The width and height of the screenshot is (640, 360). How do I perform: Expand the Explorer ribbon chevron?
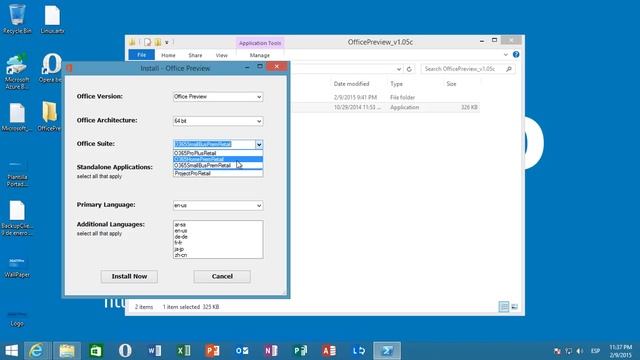[x=506, y=54]
